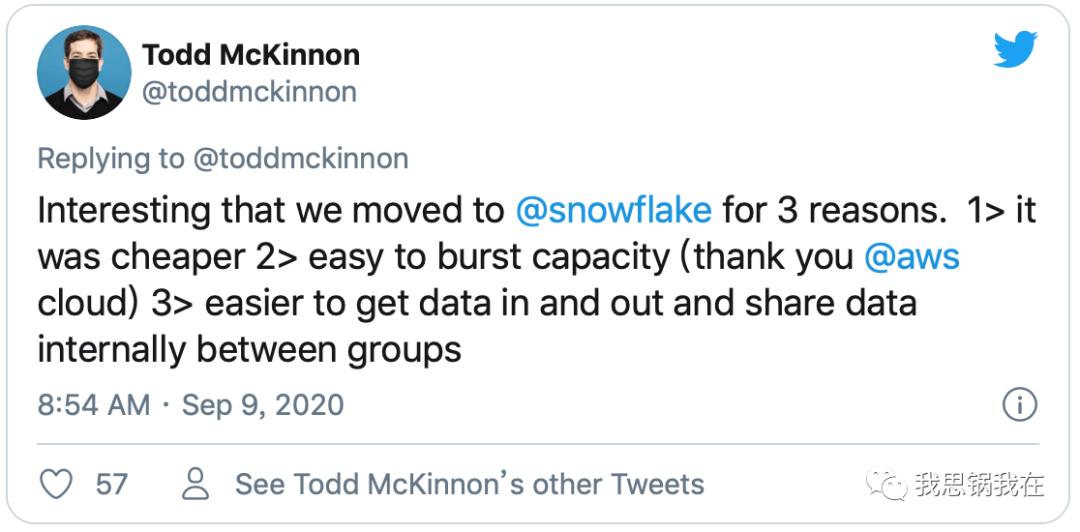Screen dimensions: 1080x532
Task: Follow the @toddmckinnon link in Replying to
Action: (x=300, y=159)
